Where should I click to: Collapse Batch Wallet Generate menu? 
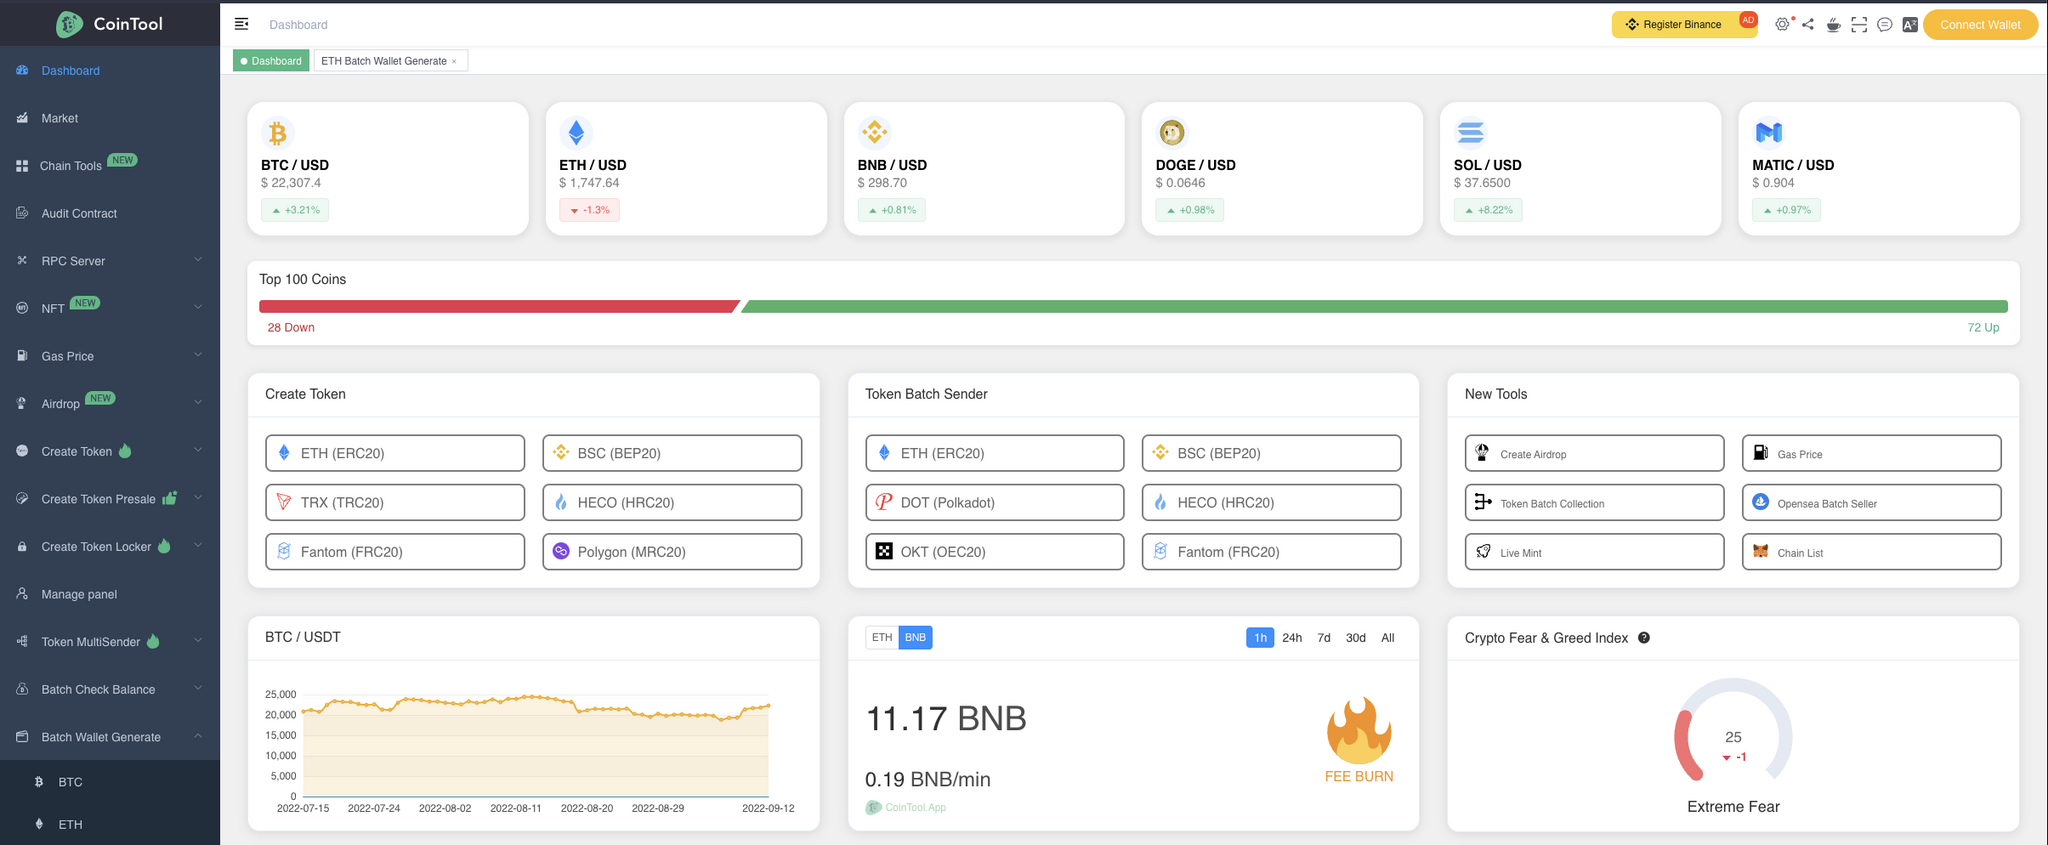click(x=110, y=737)
